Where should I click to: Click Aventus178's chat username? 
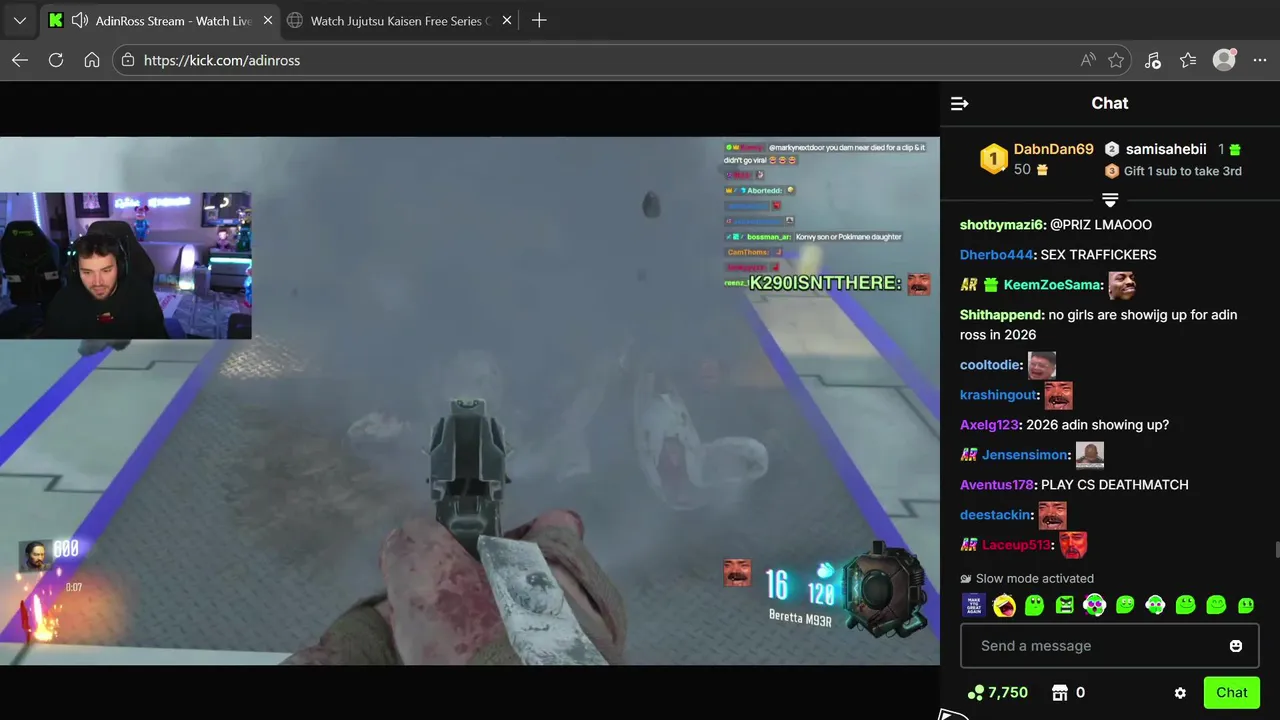click(x=997, y=485)
